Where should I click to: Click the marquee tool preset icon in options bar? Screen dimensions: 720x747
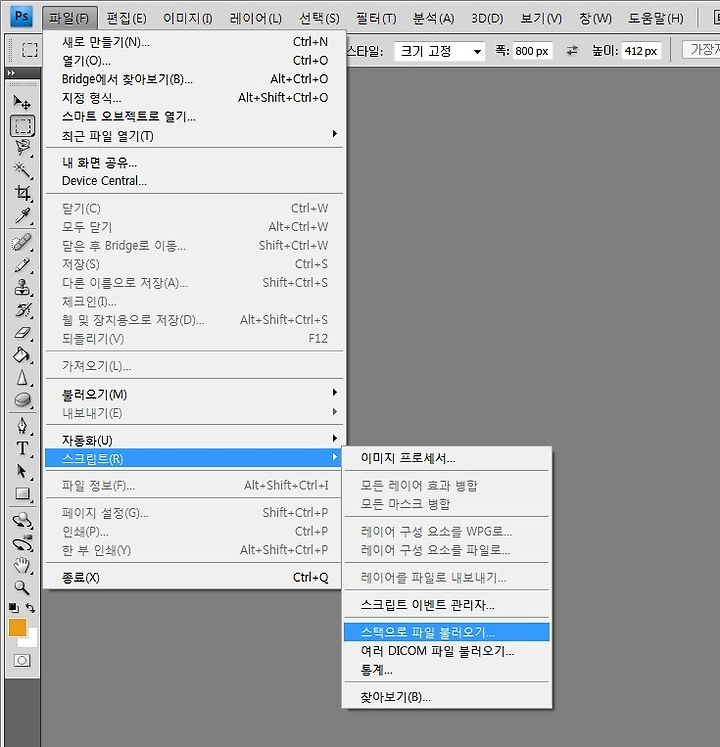29,50
